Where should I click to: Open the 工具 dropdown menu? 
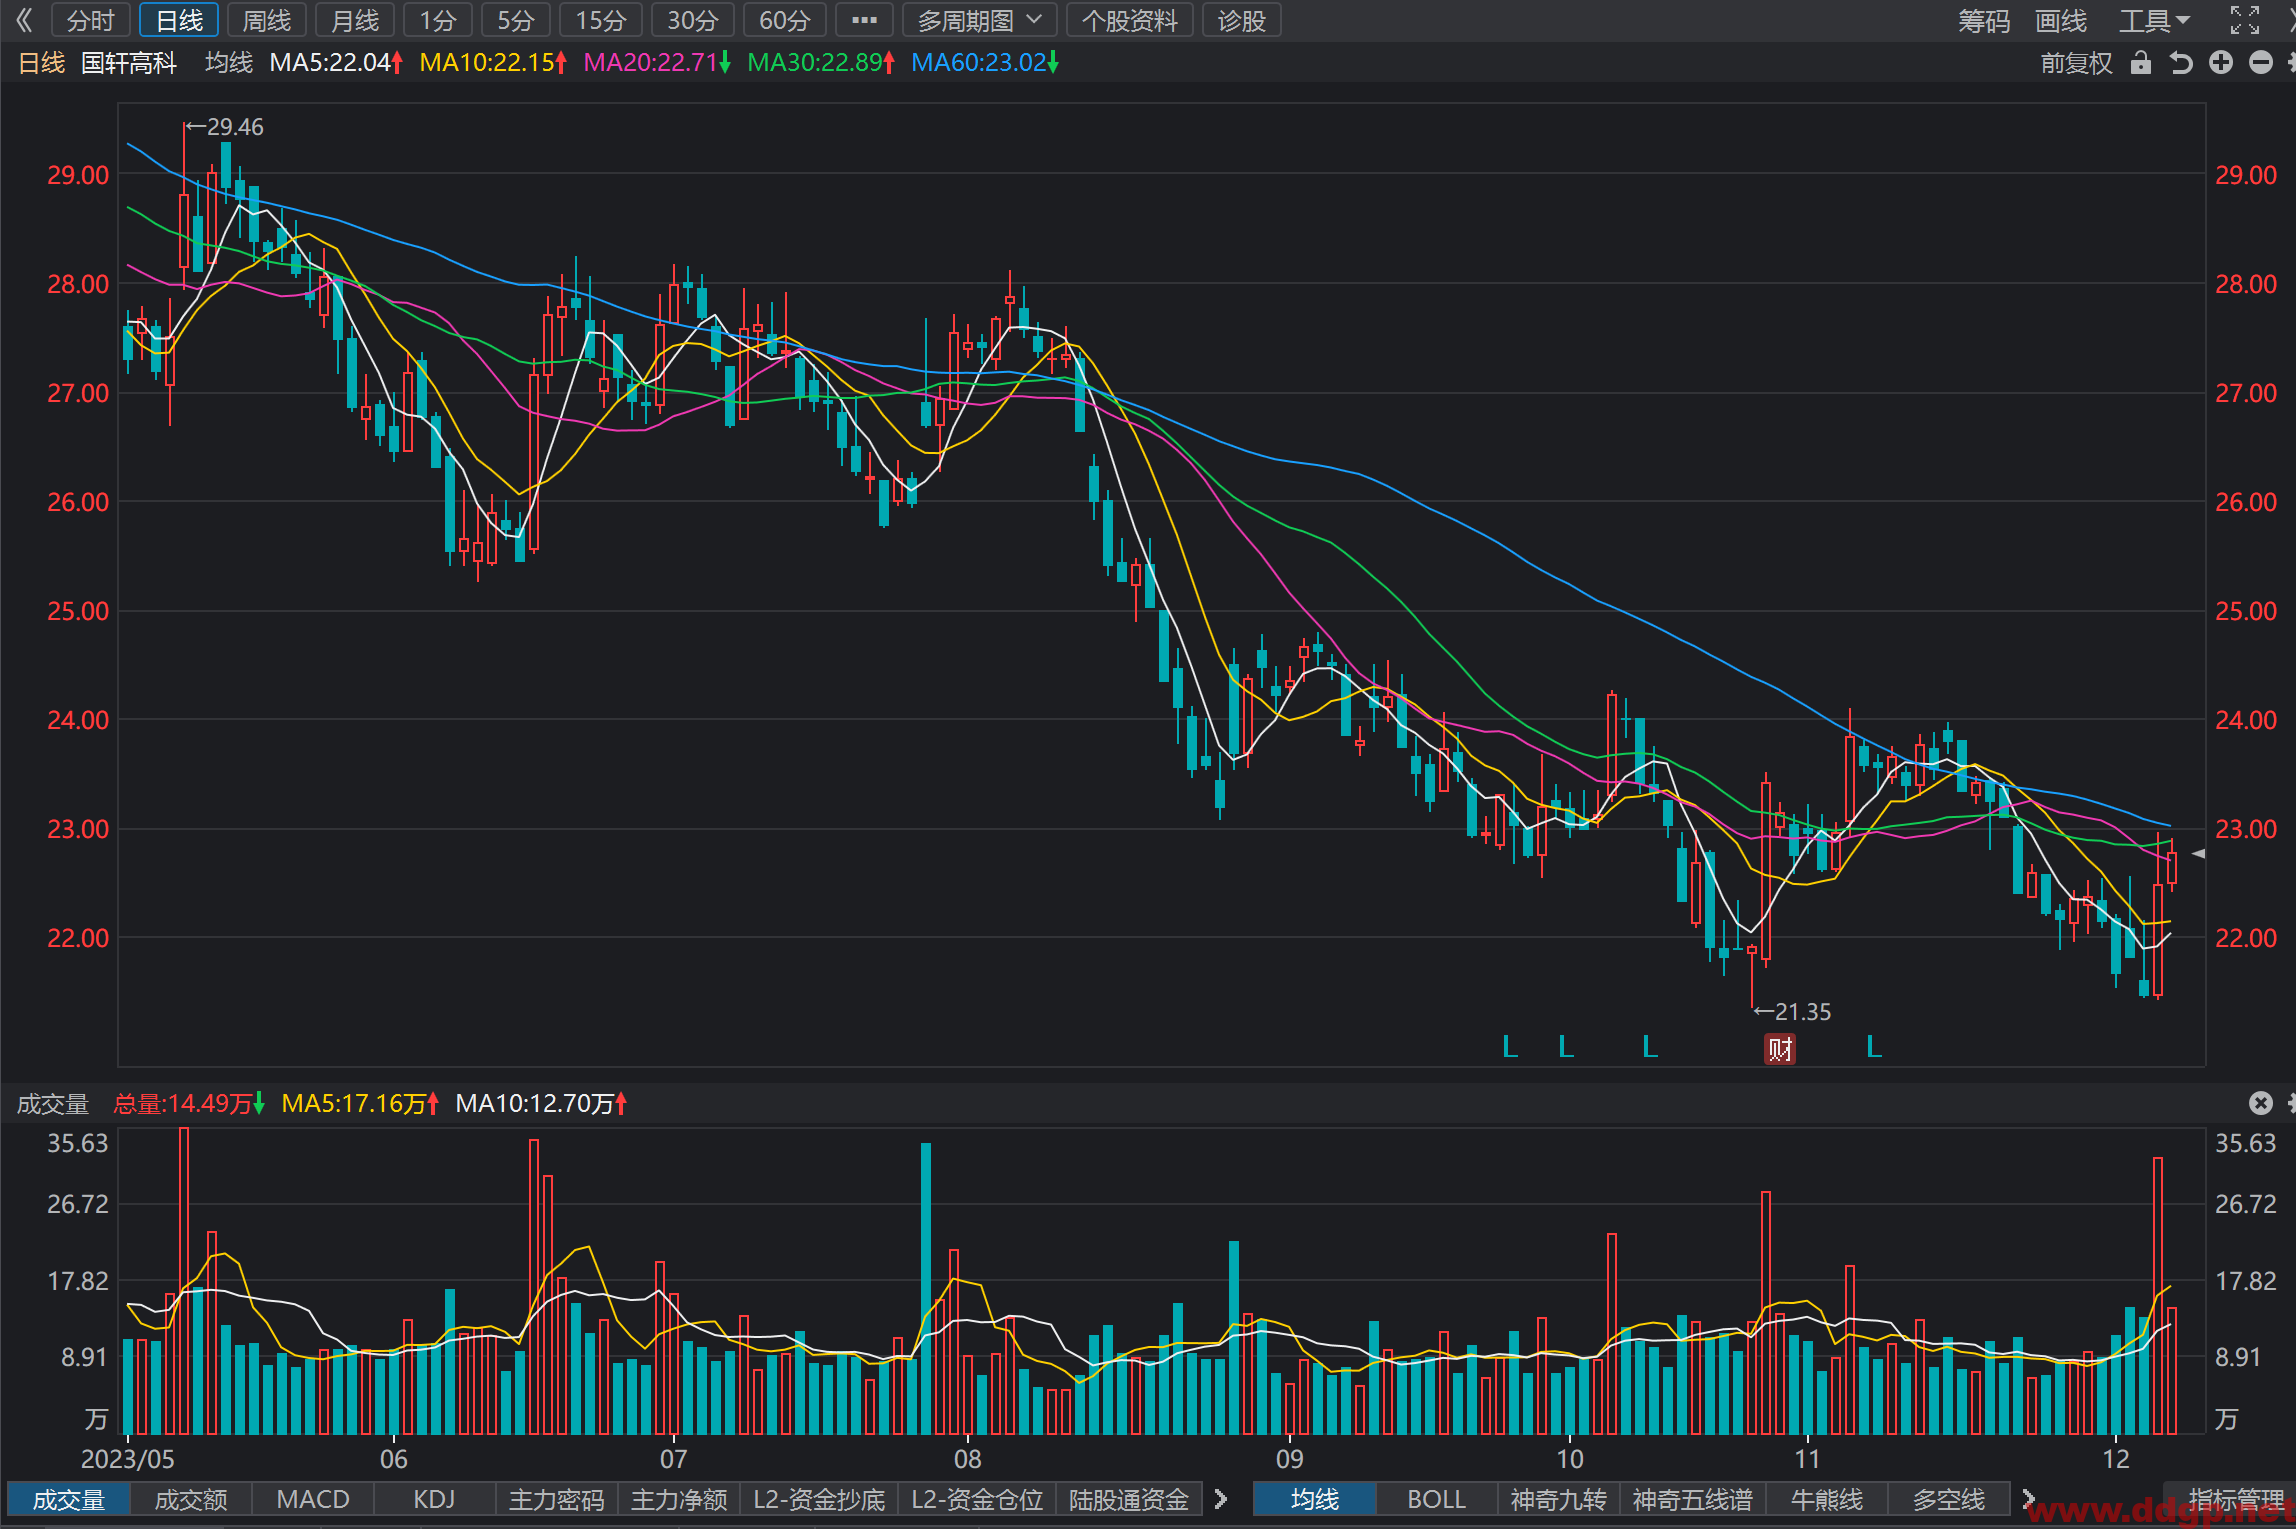point(2155,20)
